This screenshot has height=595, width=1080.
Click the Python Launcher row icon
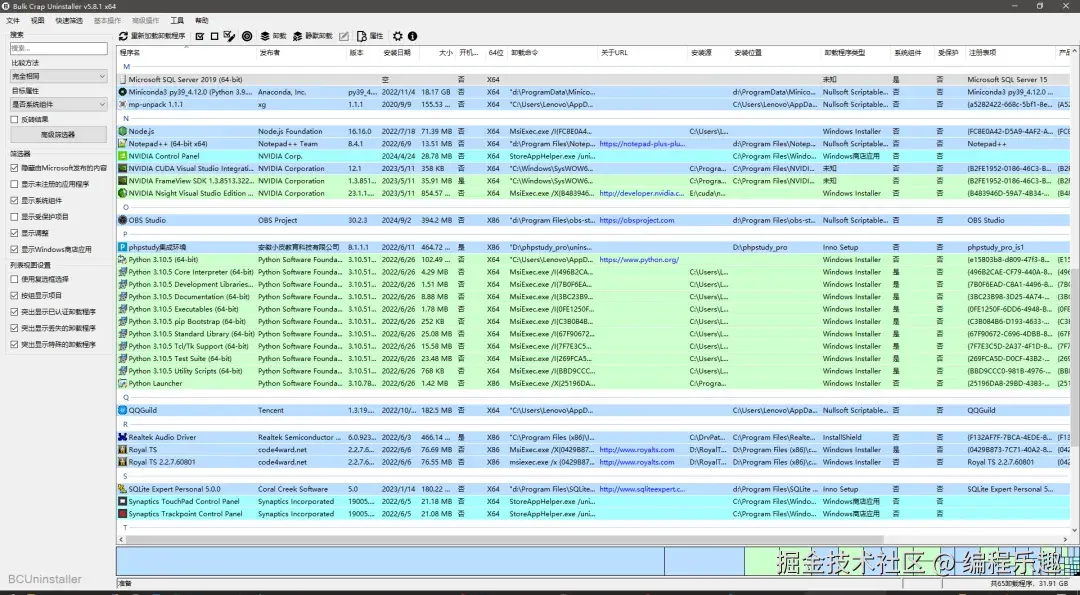tap(123, 383)
